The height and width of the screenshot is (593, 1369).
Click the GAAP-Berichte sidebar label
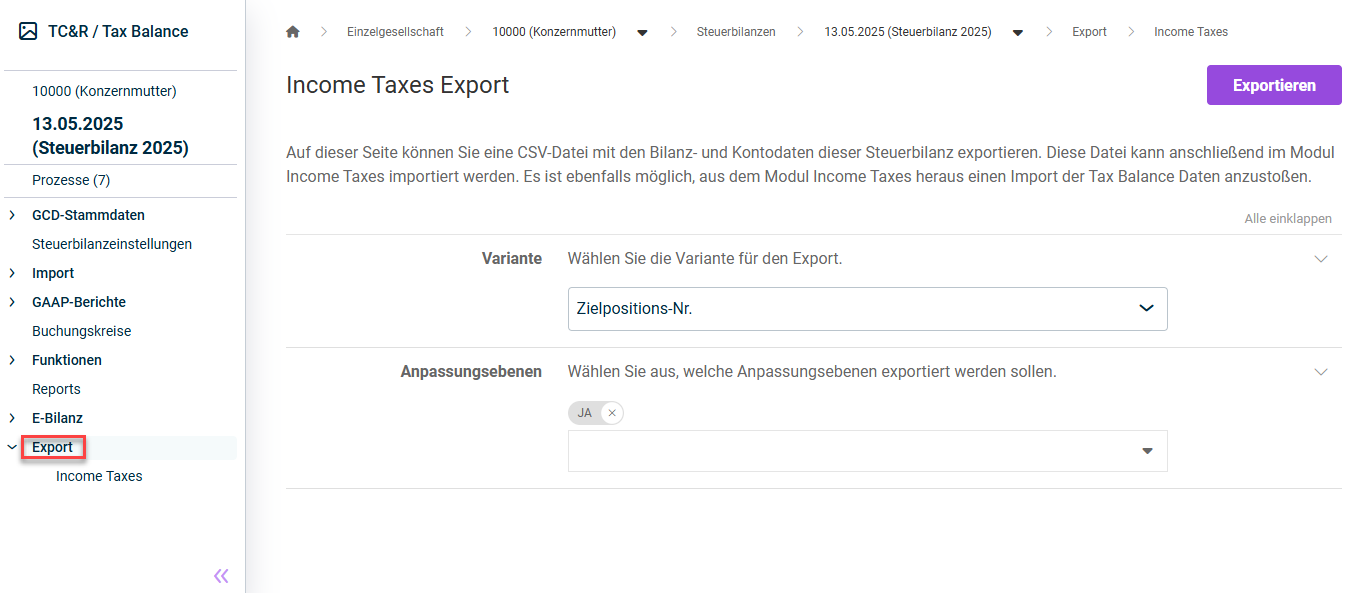pos(79,302)
